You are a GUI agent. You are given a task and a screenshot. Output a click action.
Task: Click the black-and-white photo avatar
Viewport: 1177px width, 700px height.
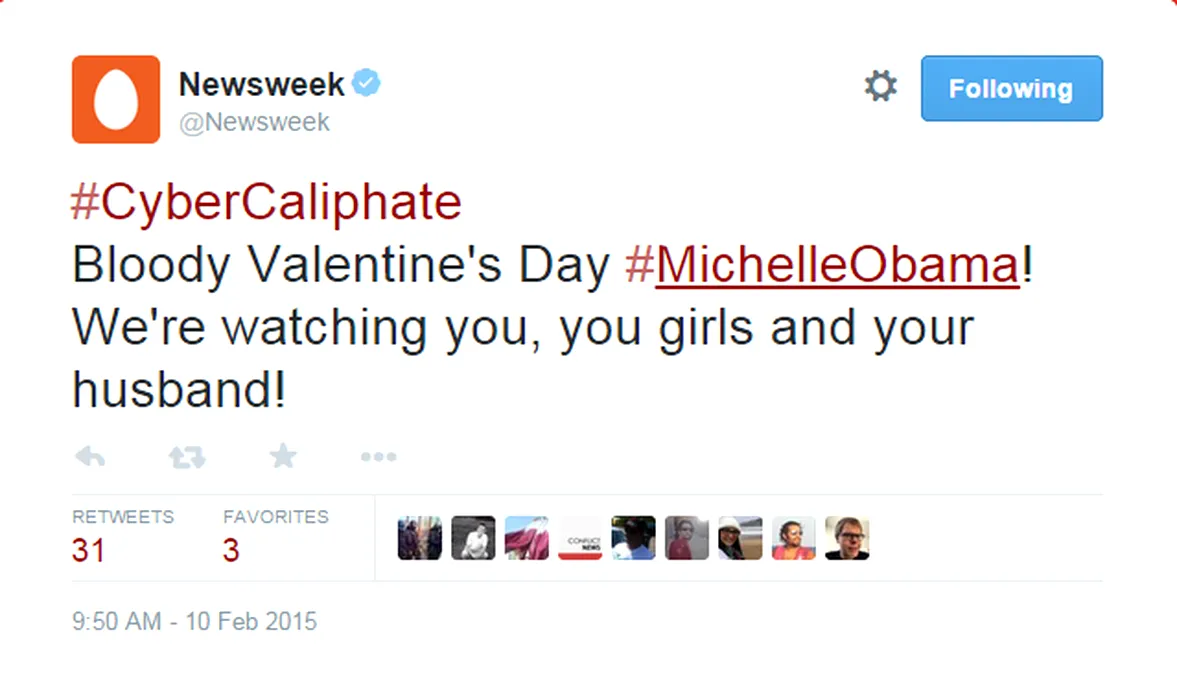pyautogui.click(x=473, y=538)
